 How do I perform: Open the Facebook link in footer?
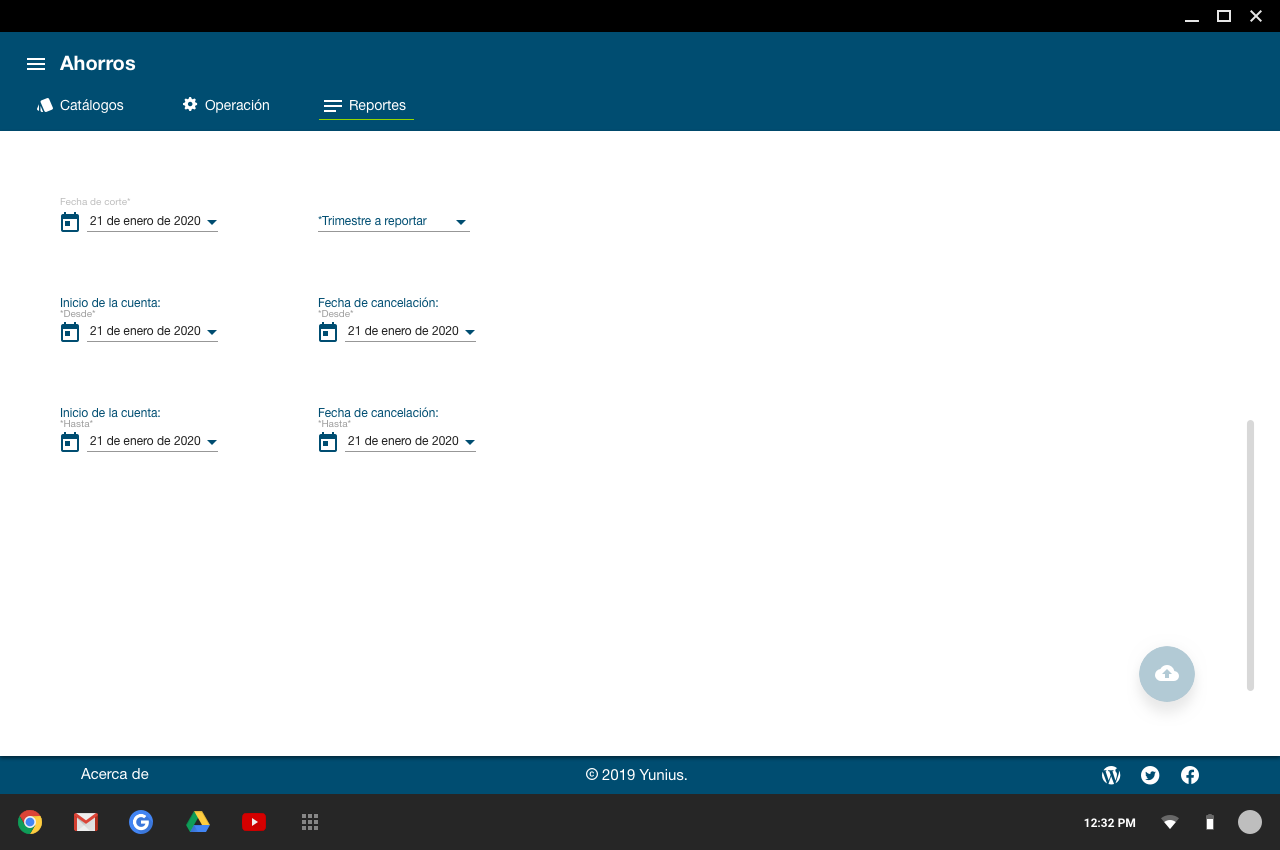tap(1190, 775)
